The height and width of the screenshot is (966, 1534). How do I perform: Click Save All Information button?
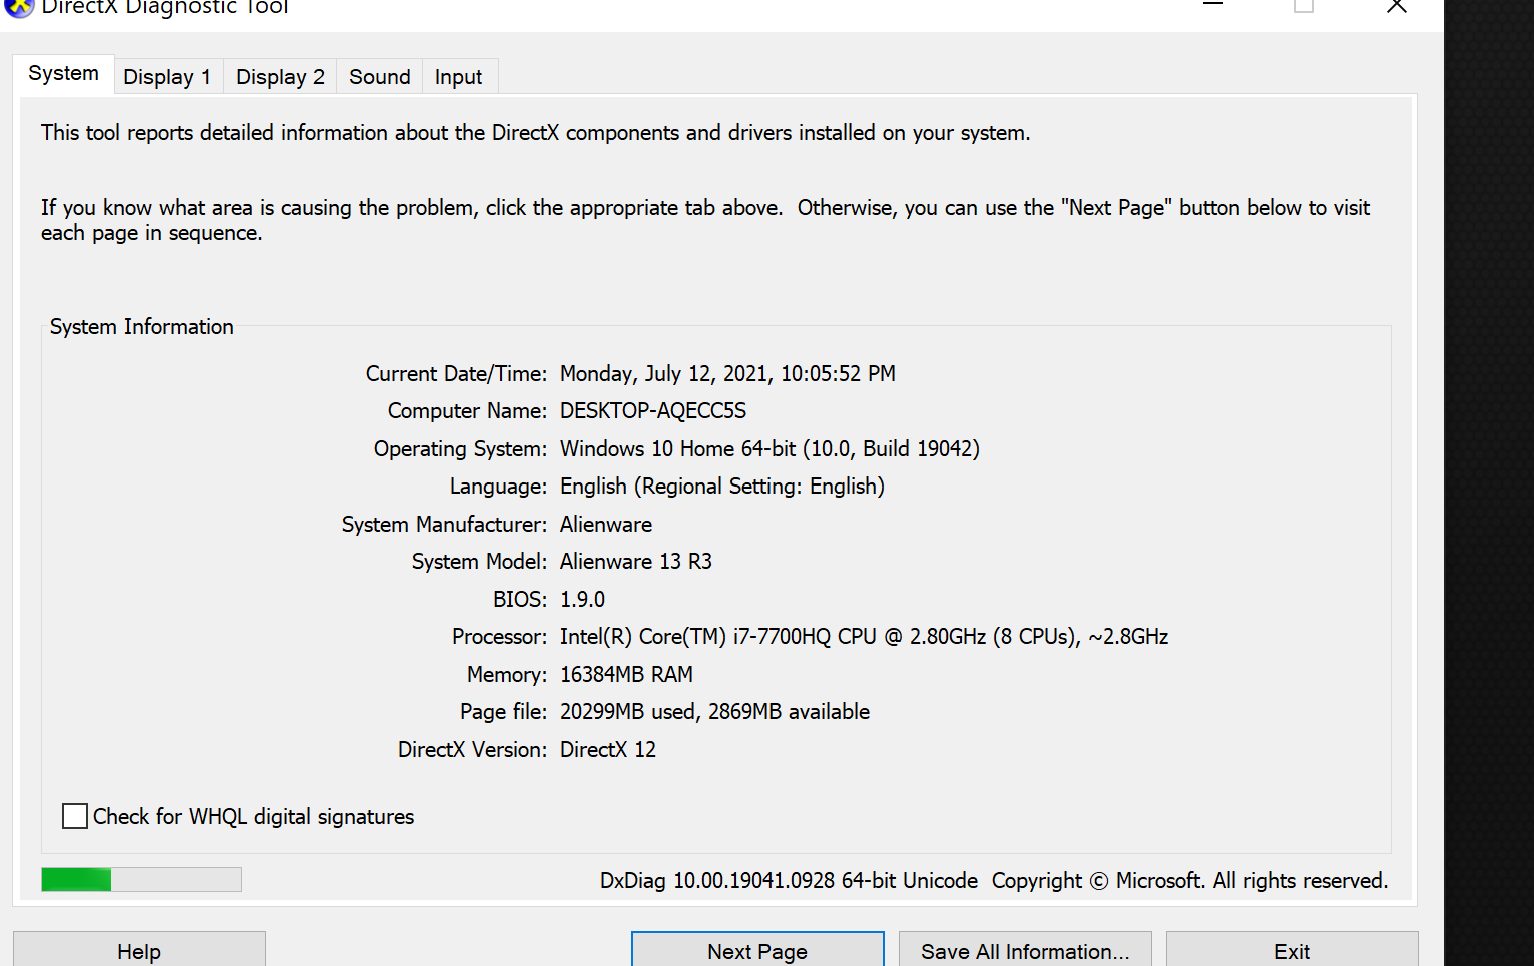1025,950
